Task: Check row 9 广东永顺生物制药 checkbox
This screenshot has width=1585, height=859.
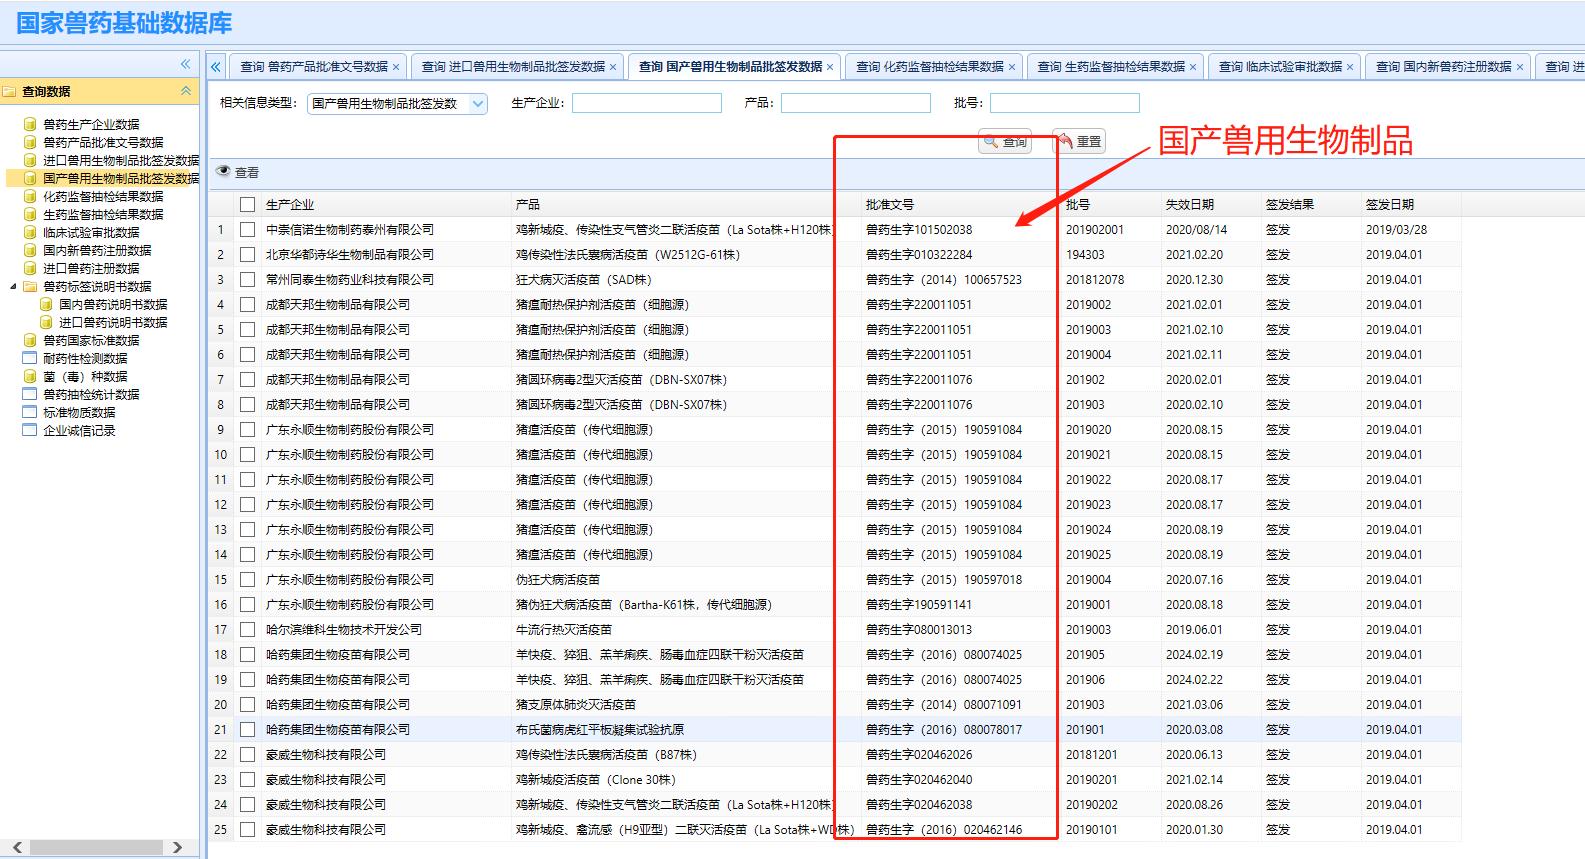Action: pyautogui.click(x=247, y=429)
